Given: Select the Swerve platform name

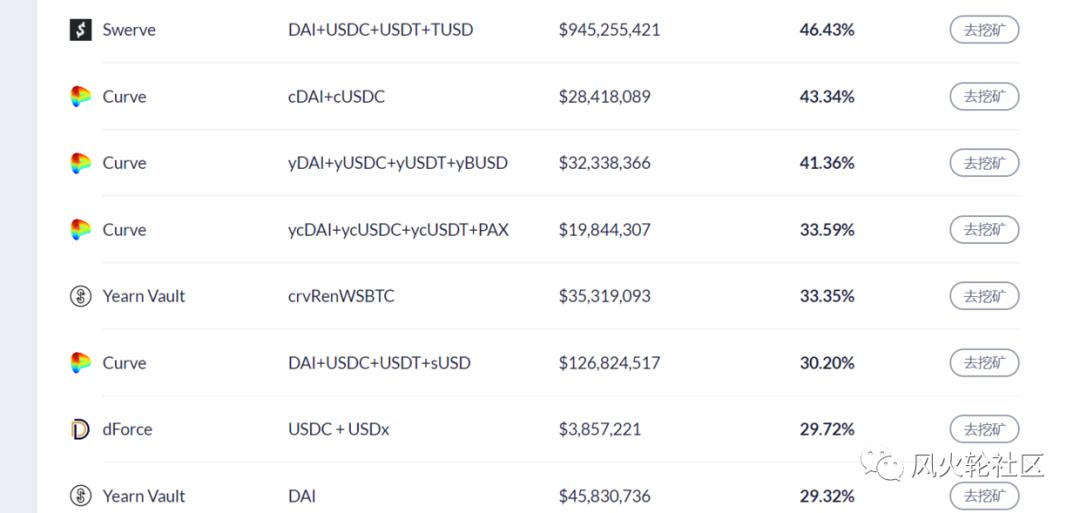Looking at the screenshot, I should coord(129,30).
